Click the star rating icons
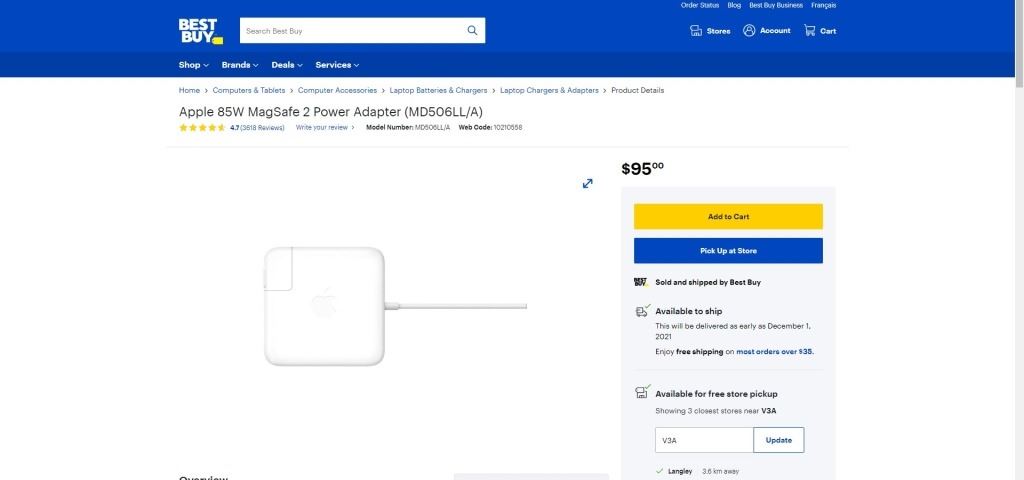Image resolution: width=1024 pixels, height=480 pixels. [x=202, y=128]
